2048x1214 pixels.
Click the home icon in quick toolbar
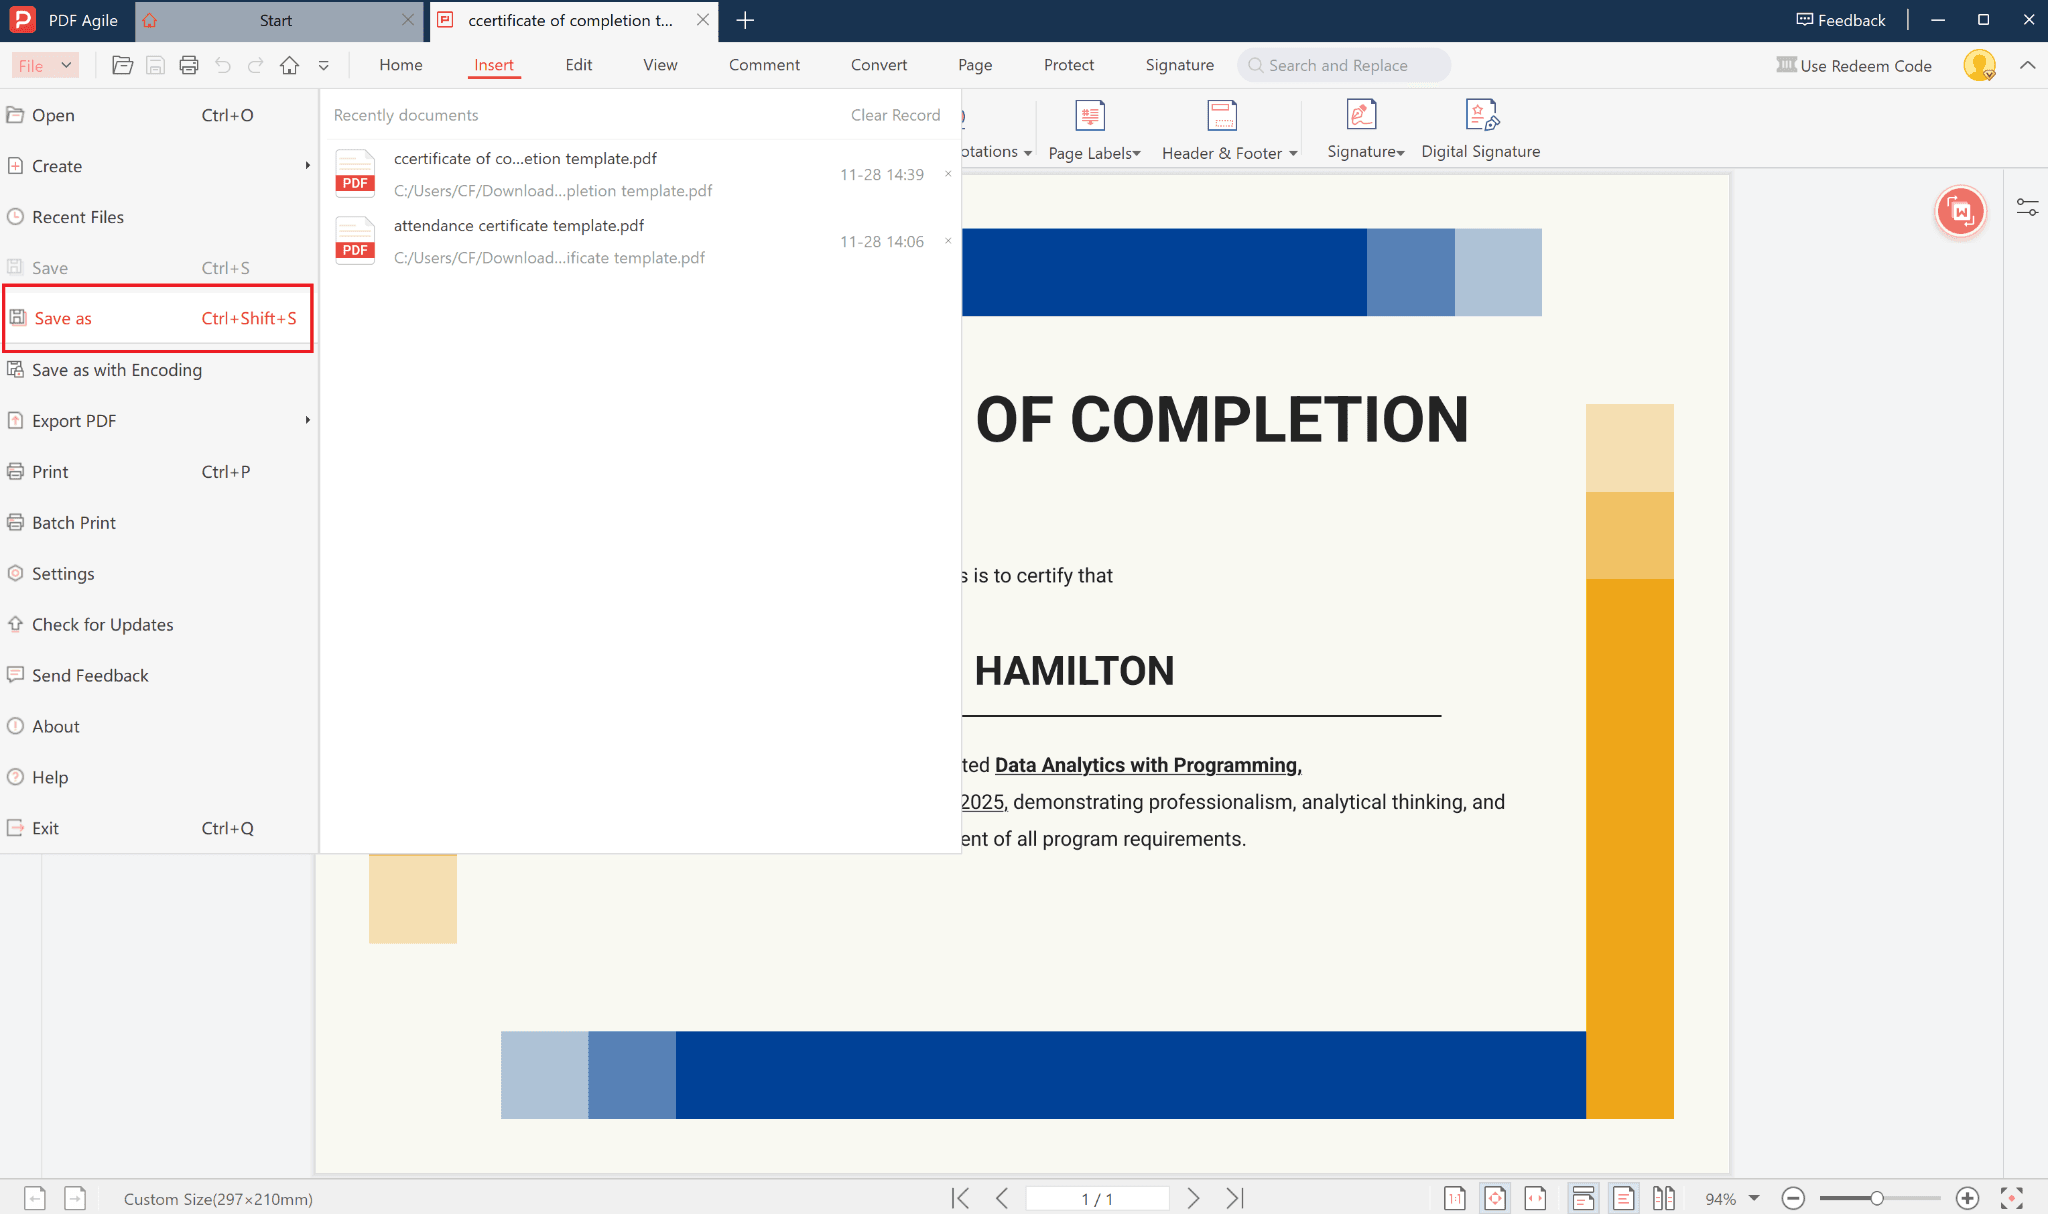pos(289,66)
